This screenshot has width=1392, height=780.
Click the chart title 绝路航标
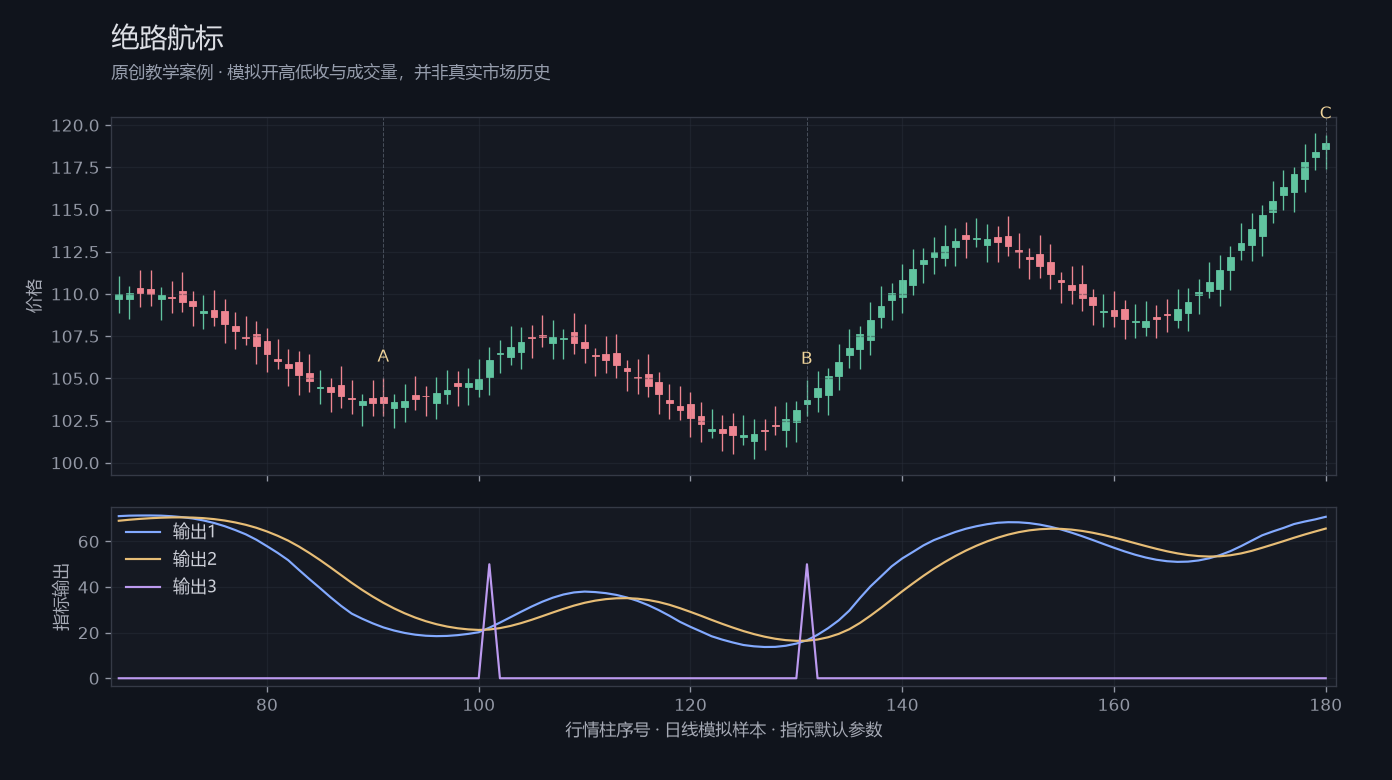(167, 38)
